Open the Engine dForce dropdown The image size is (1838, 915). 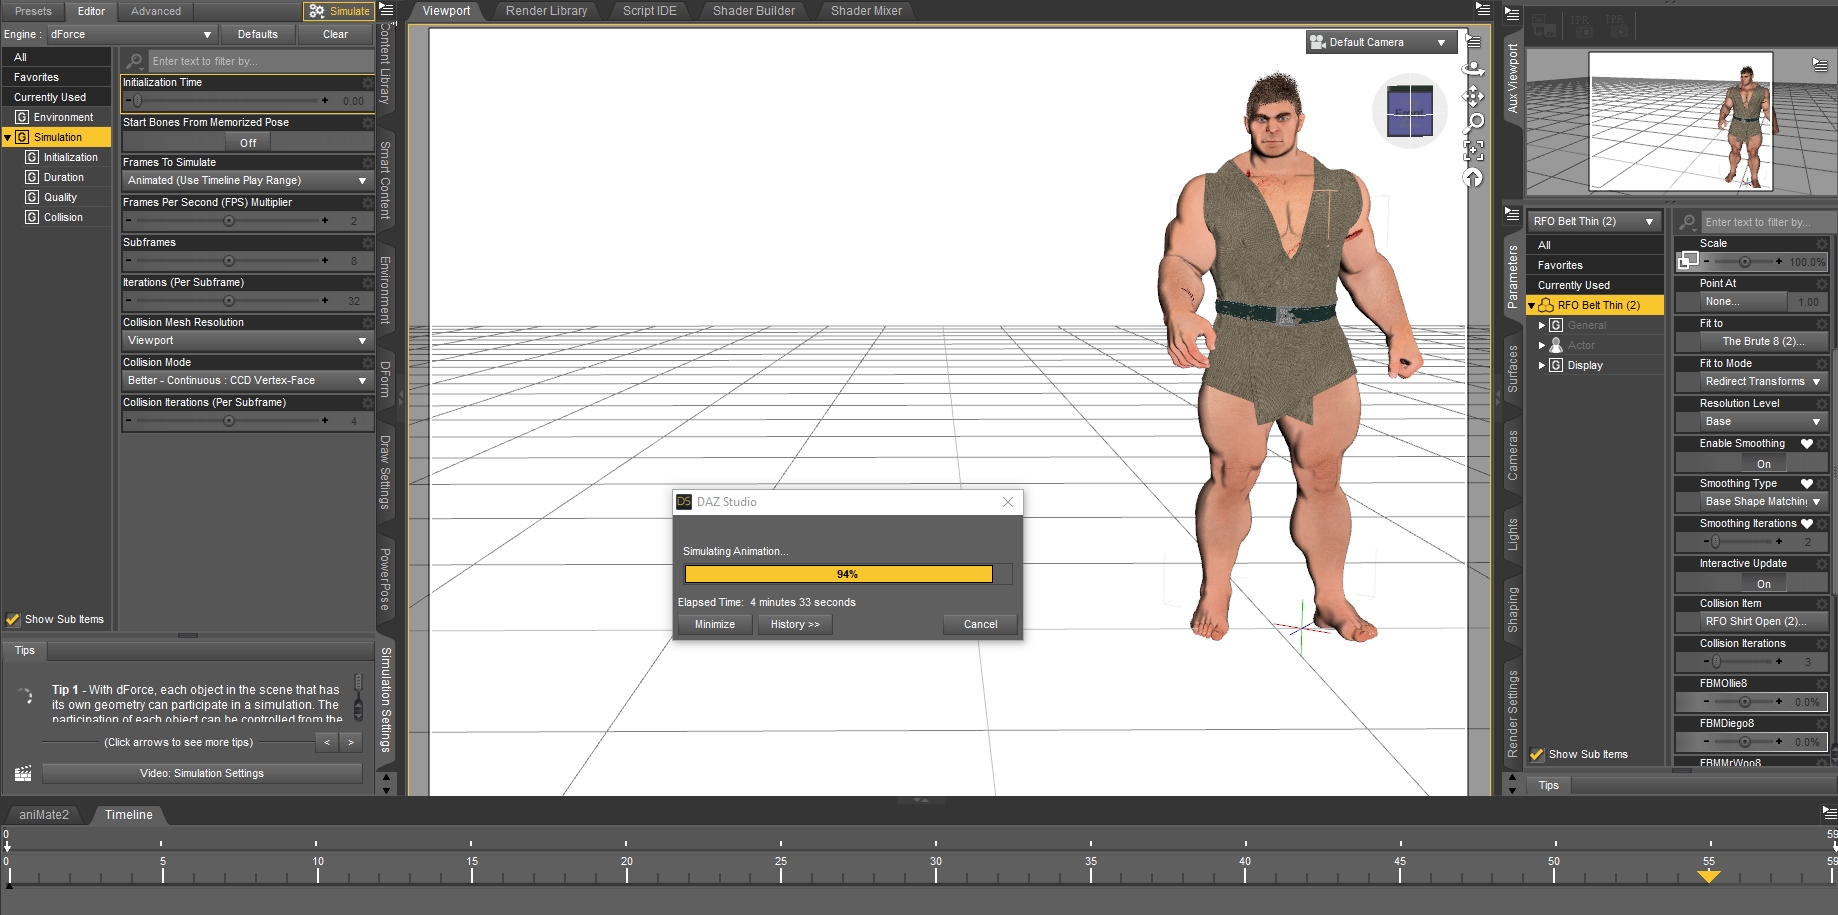(132, 34)
